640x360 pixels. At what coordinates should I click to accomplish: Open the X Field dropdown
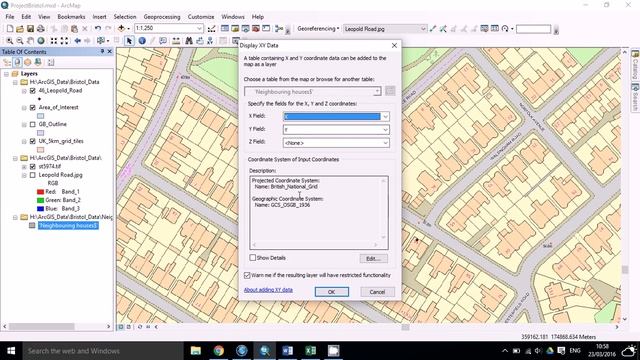click(385, 117)
